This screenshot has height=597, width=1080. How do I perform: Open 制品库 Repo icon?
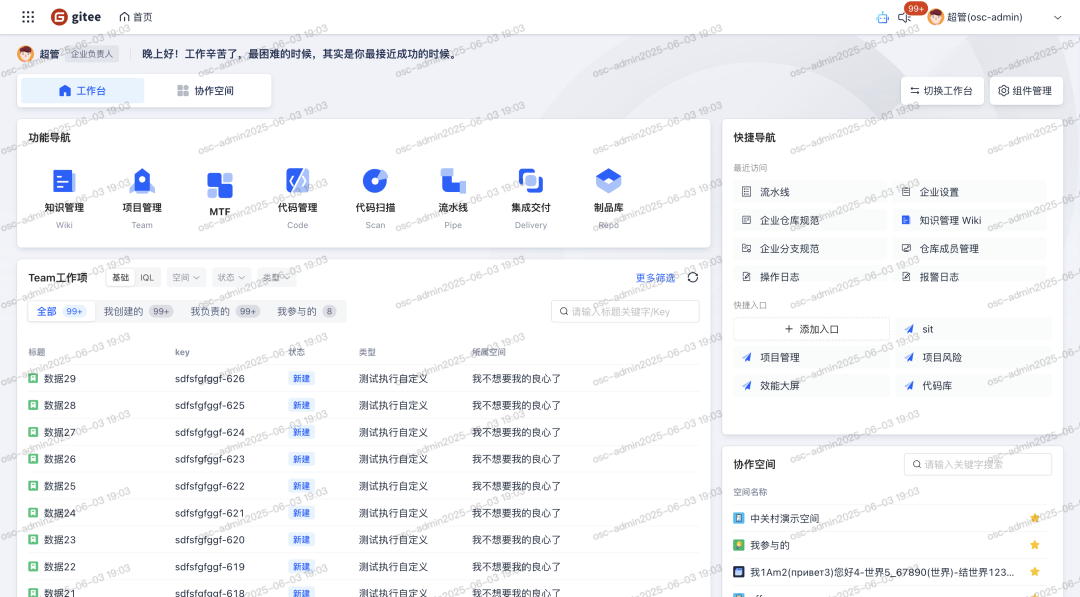[608, 182]
